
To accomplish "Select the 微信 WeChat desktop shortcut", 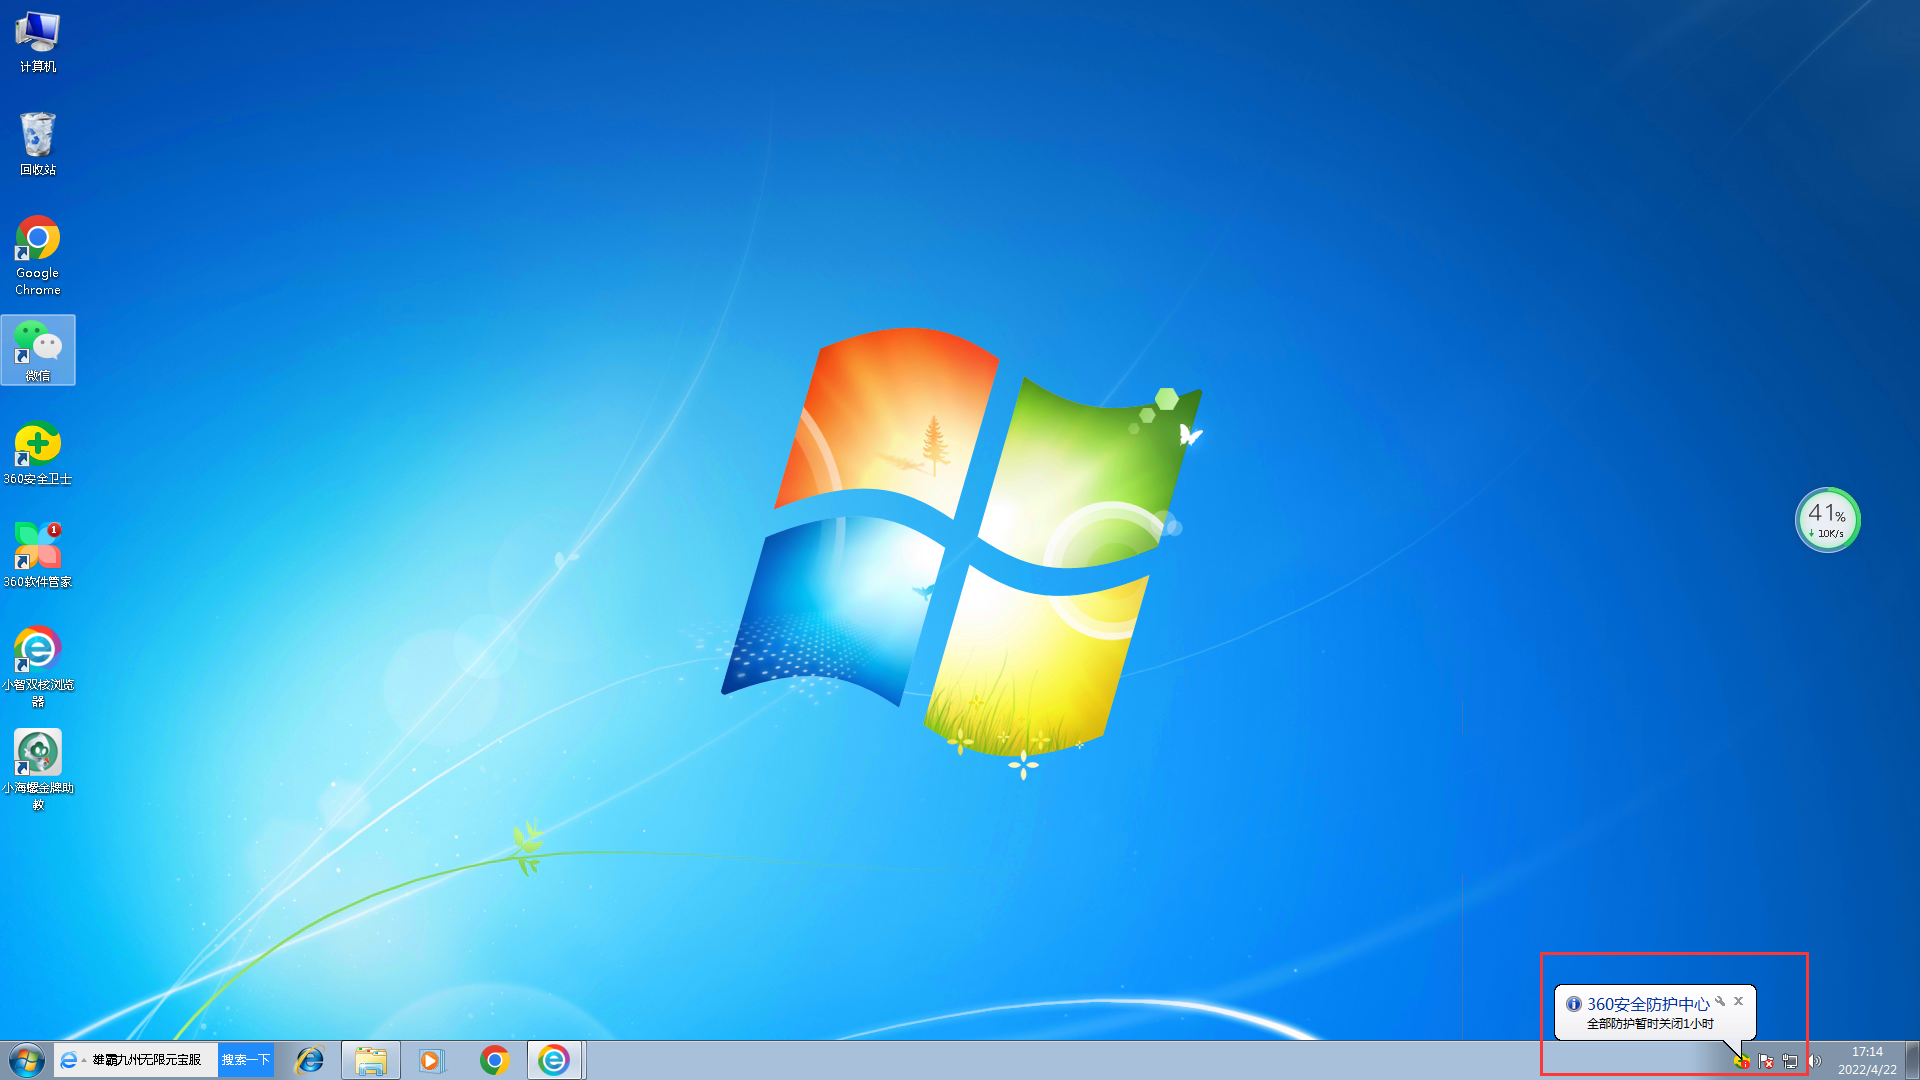I will point(38,349).
